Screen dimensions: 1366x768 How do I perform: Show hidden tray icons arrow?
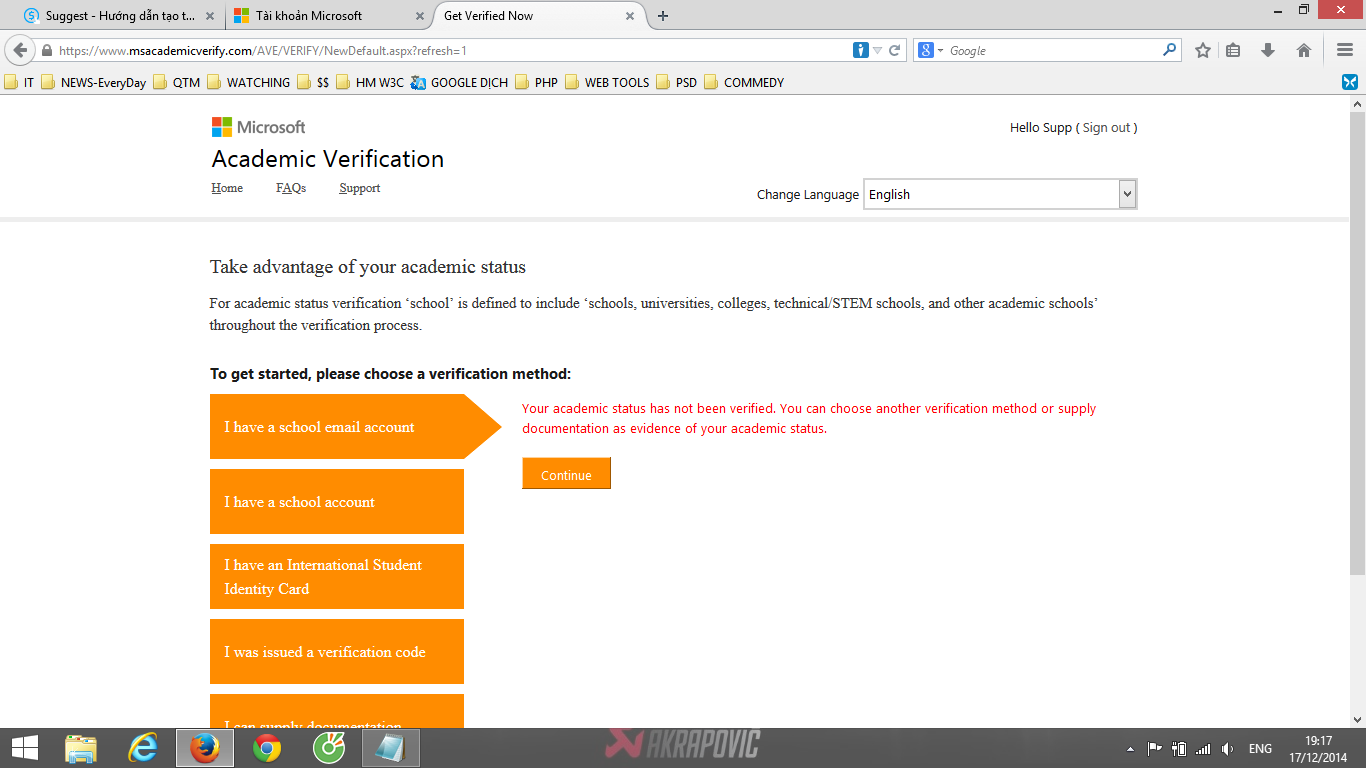tap(1130, 749)
